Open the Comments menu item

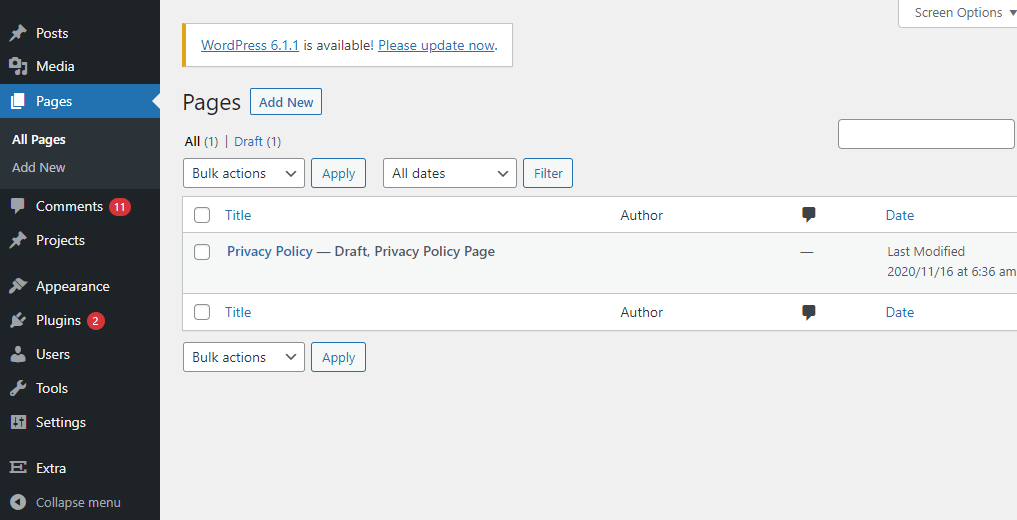tap(69, 206)
